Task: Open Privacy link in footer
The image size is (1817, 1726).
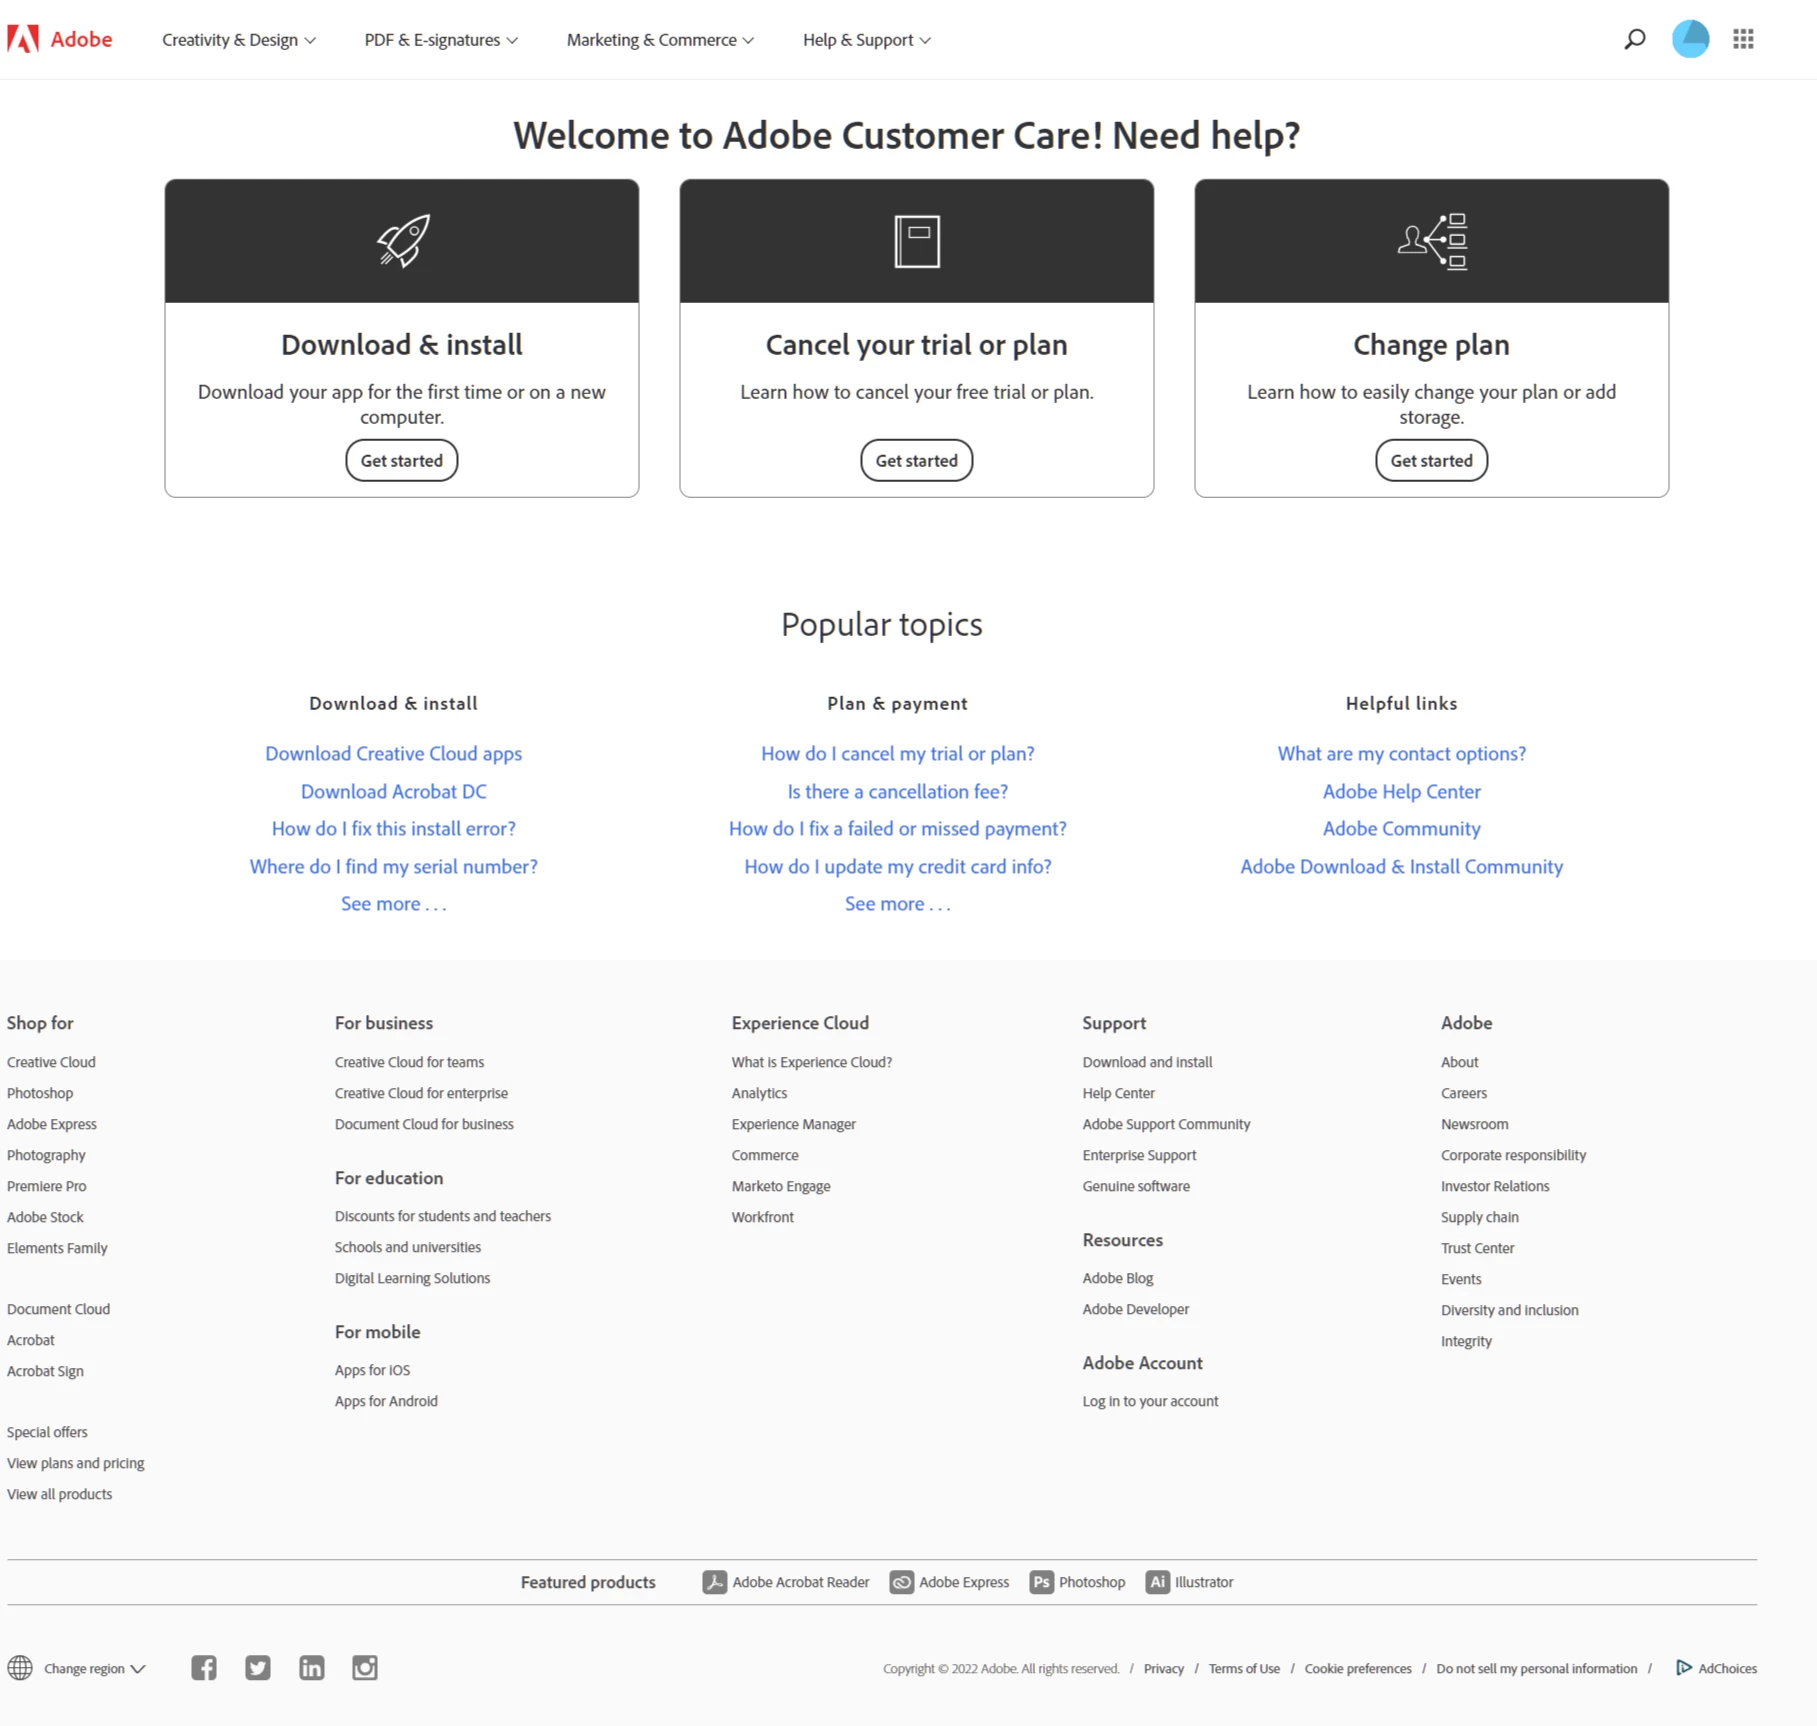Action: pos(1164,1669)
